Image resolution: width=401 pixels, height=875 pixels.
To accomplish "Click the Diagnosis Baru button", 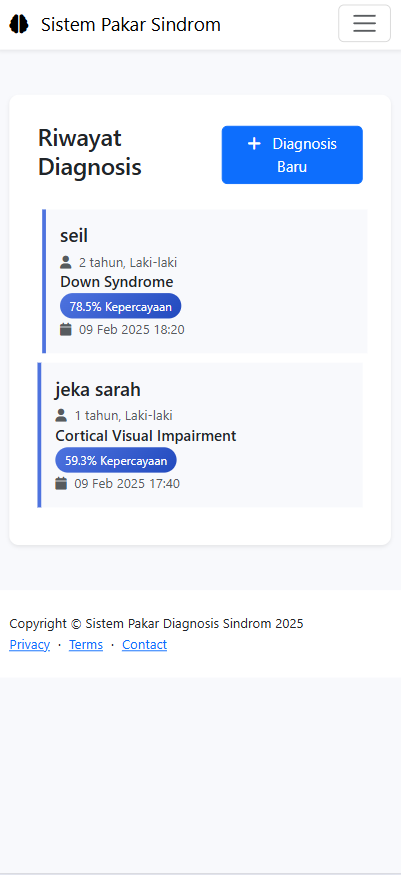I will pos(292,155).
